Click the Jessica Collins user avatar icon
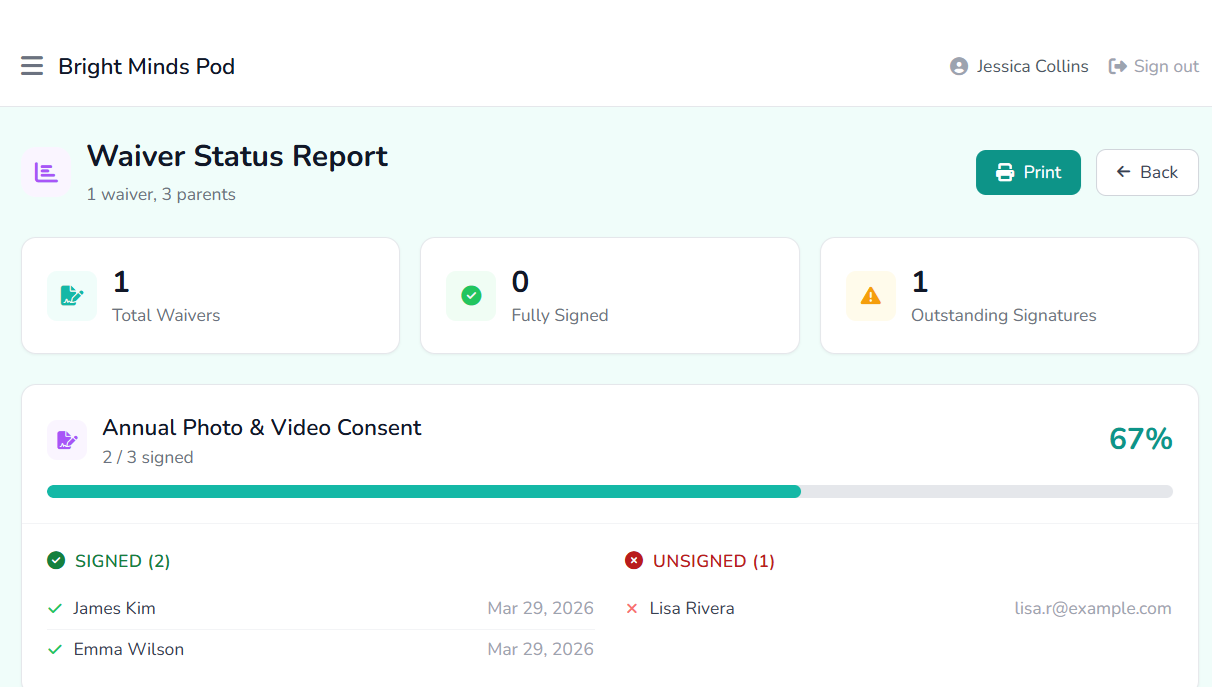This screenshot has height=687, width=1212. tap(958, 66)
